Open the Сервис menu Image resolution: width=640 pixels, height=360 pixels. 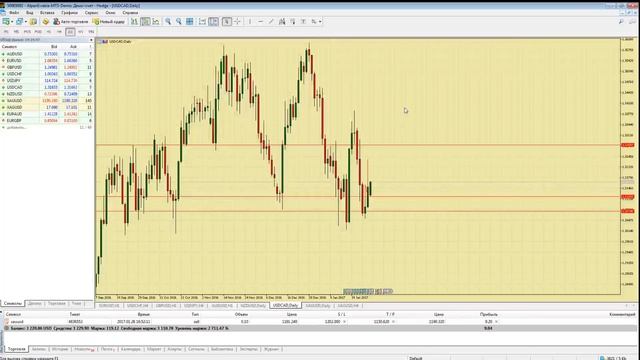tap(91, 13)
